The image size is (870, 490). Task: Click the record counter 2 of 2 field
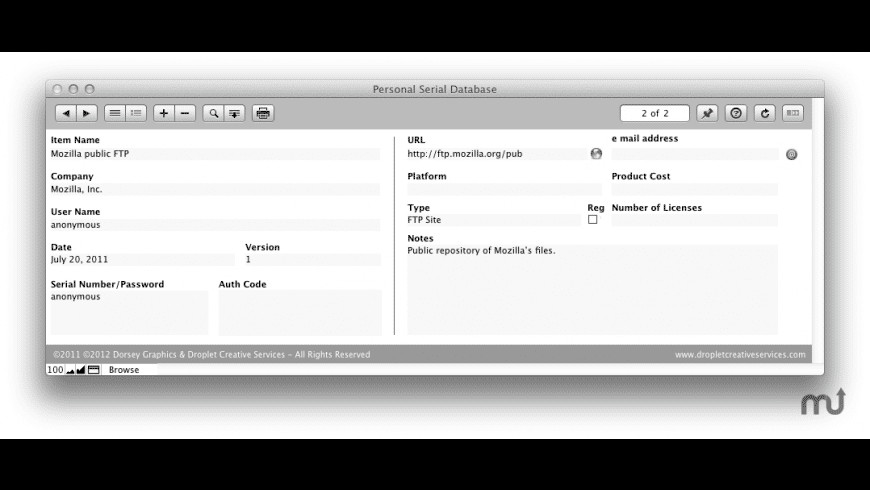tap(655, 113)
